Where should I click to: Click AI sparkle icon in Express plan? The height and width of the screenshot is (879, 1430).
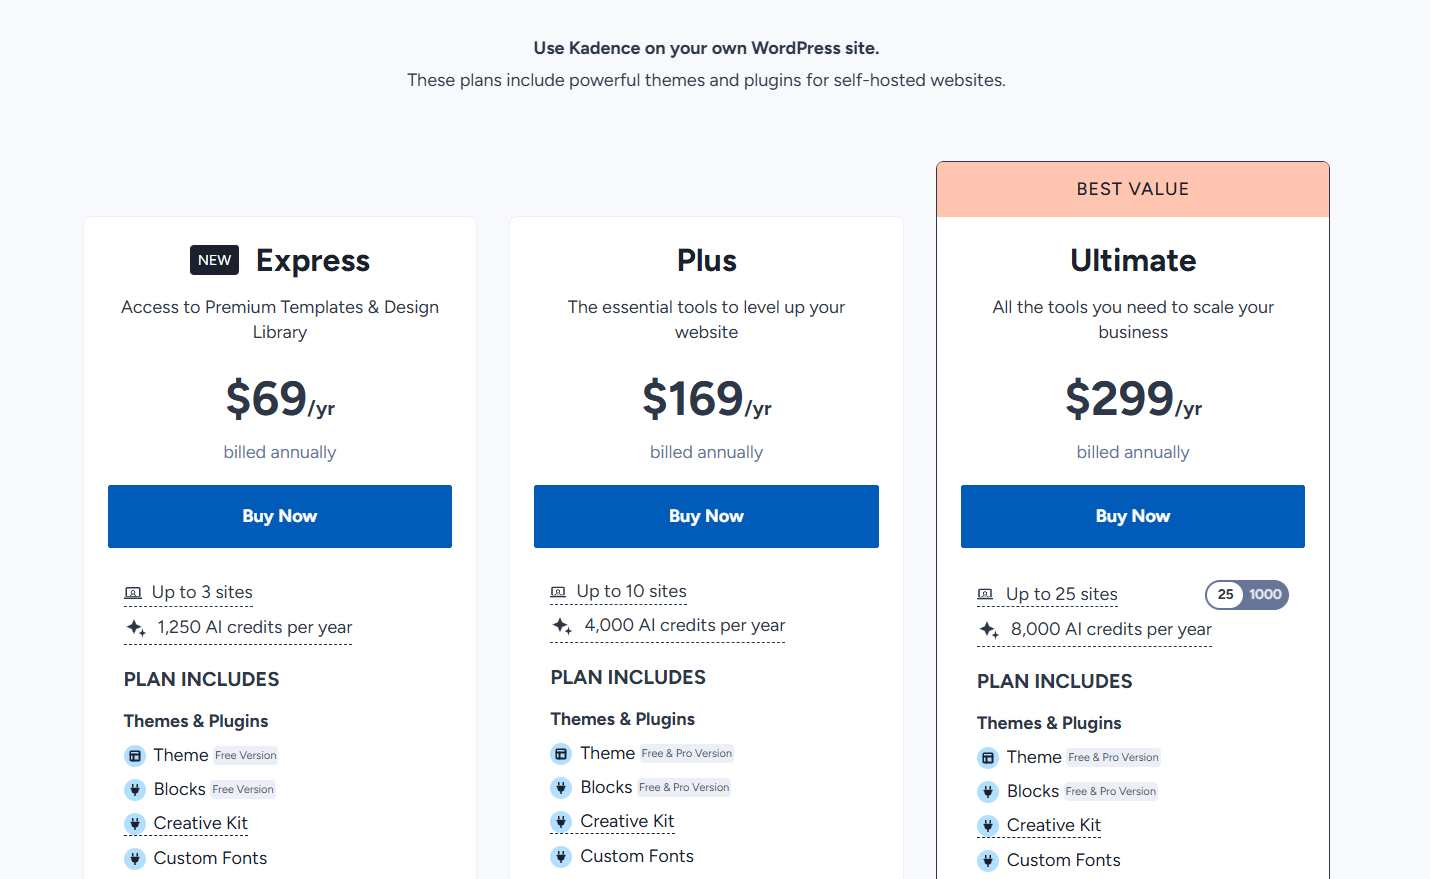click(136, 628)
